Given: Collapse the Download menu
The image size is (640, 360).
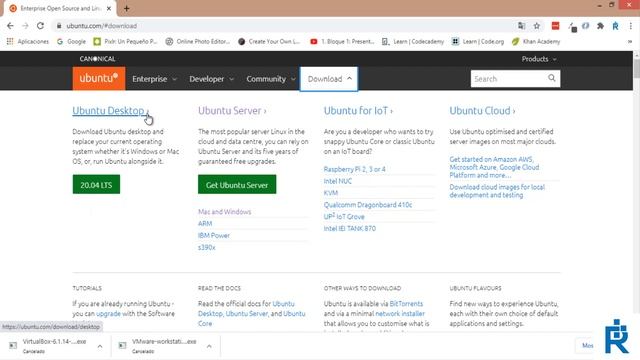Looking at the screenshot, I should tap(329, 79).
